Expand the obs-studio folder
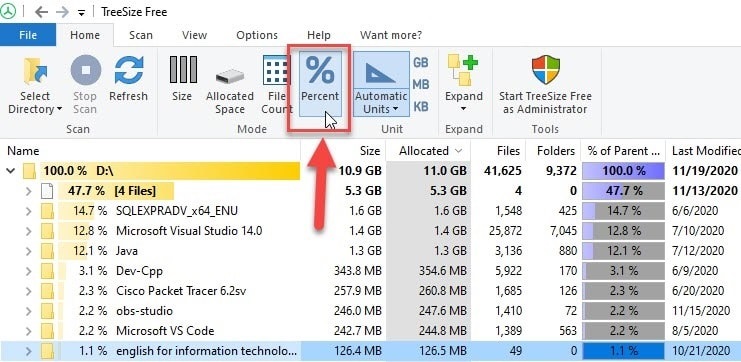741x362 pixels. tap(28, 311)
